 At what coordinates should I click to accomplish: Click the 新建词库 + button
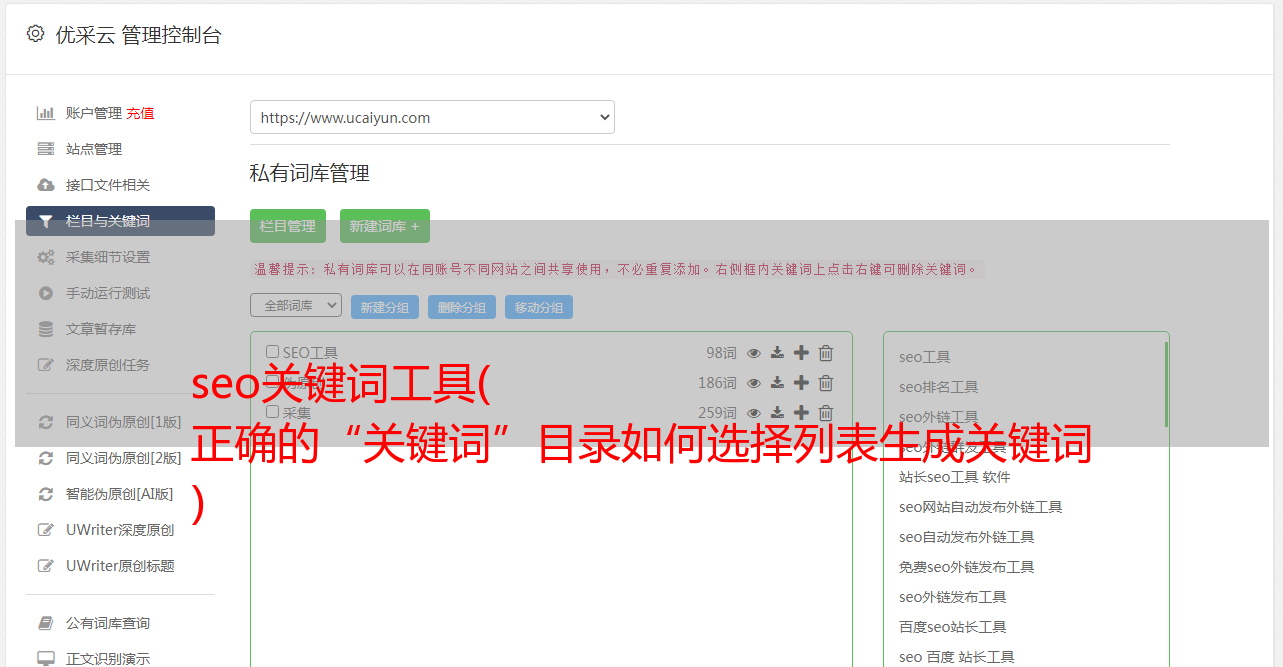[x=385, y=226]
